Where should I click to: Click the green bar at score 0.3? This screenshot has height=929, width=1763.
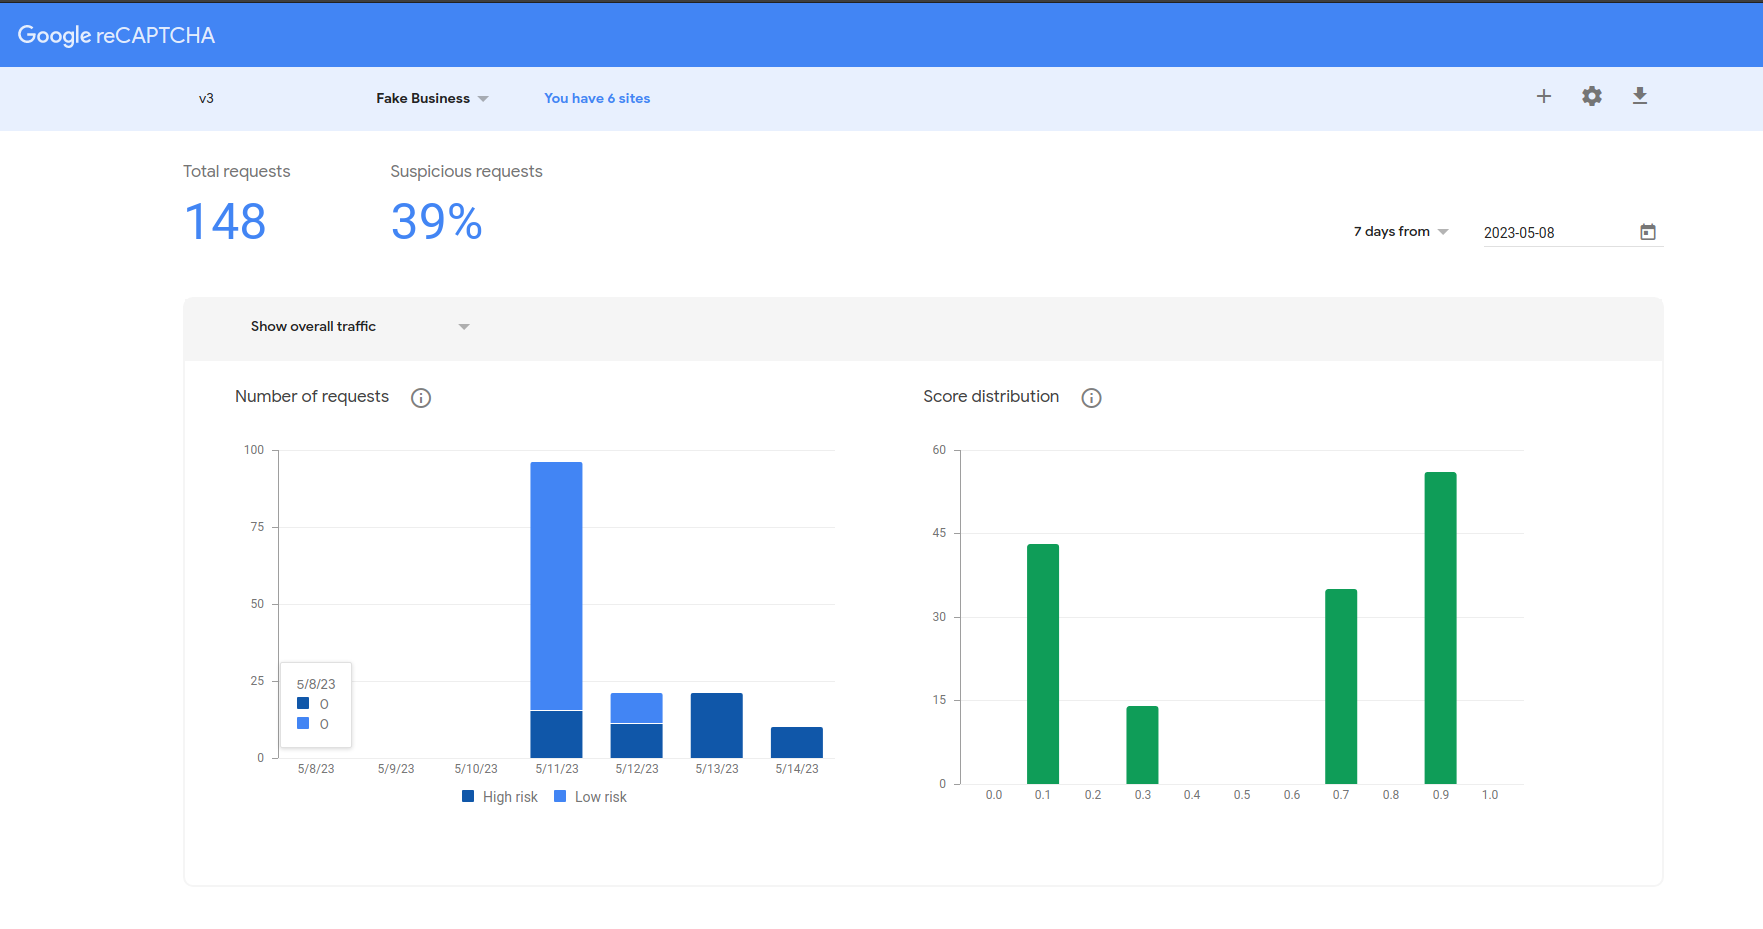point(1142,745)
